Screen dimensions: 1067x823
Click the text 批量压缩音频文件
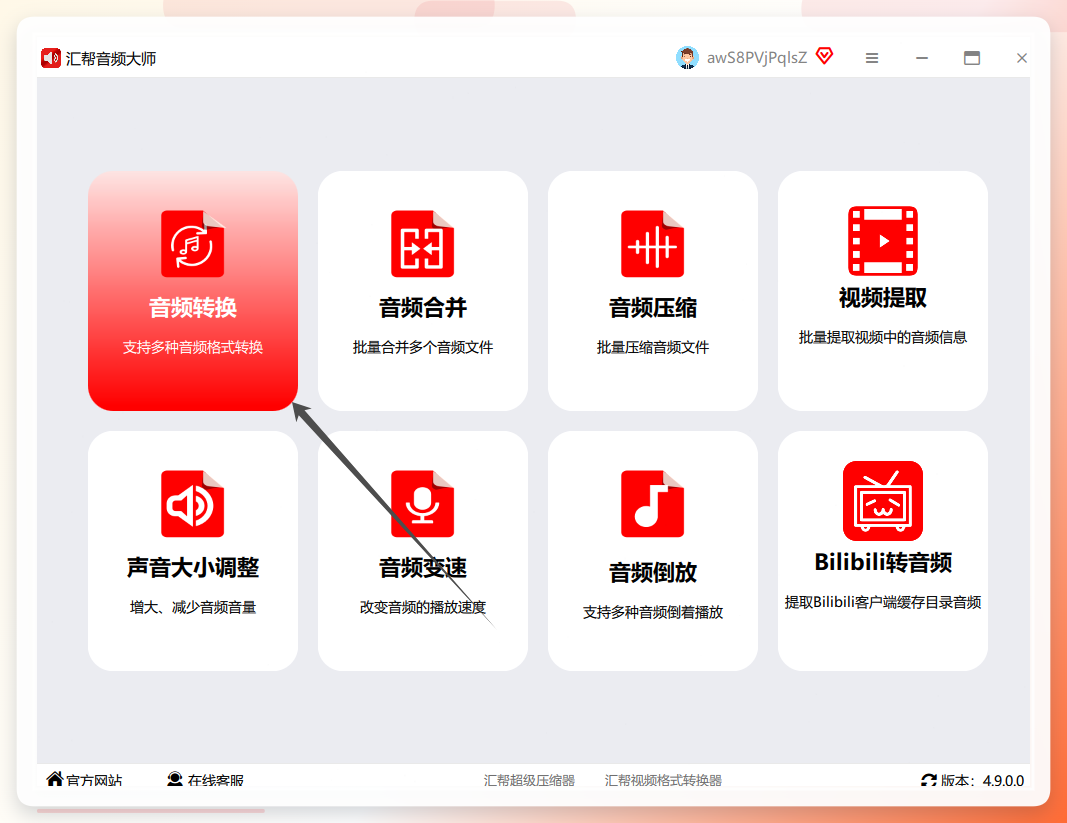pyautogui.click(x=653, y=347)
